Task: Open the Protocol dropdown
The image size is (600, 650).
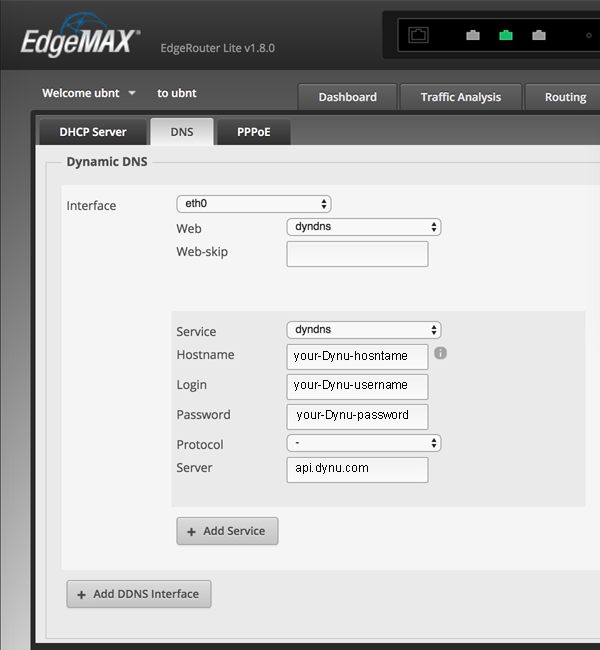Action: (364, 443)
